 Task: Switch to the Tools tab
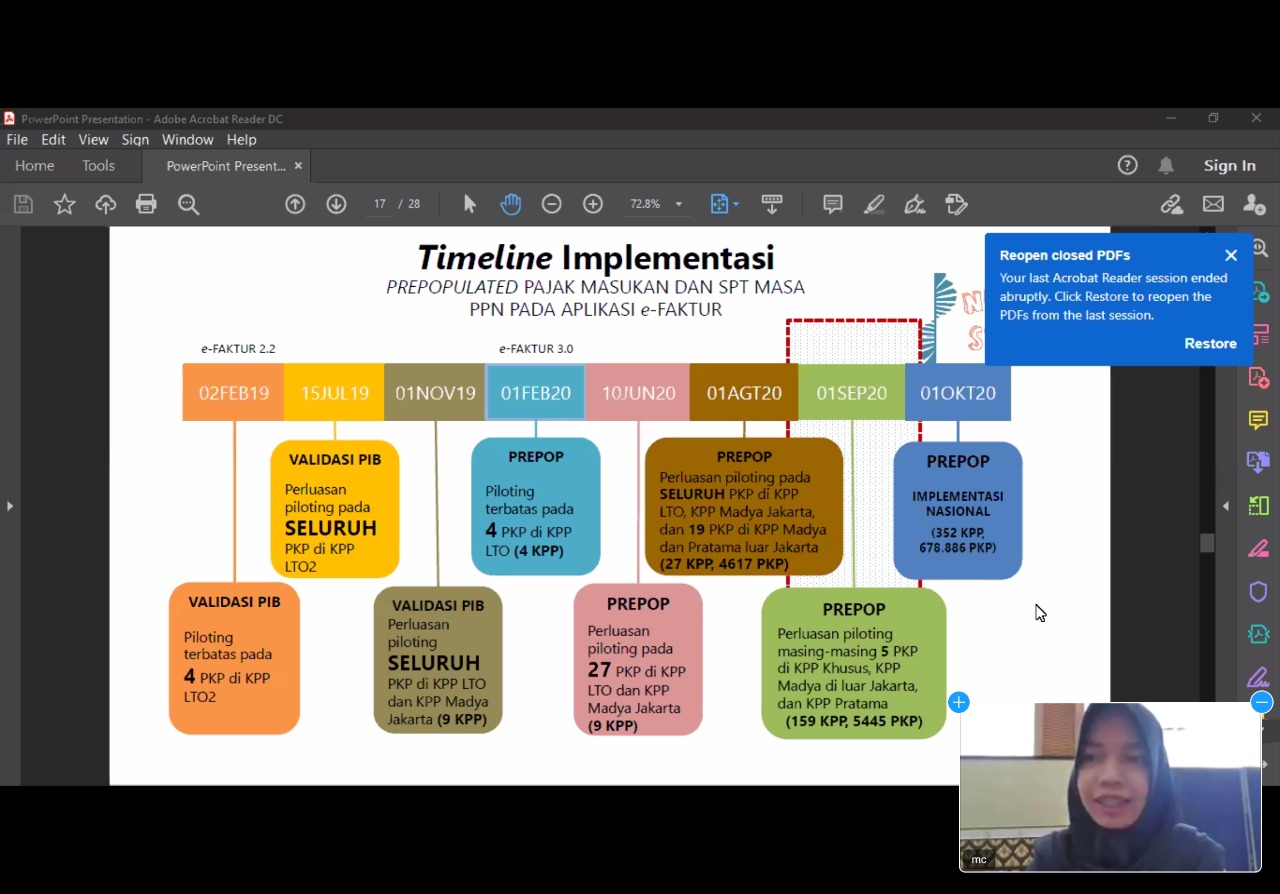pyautogui.click(x=98, y=166)
